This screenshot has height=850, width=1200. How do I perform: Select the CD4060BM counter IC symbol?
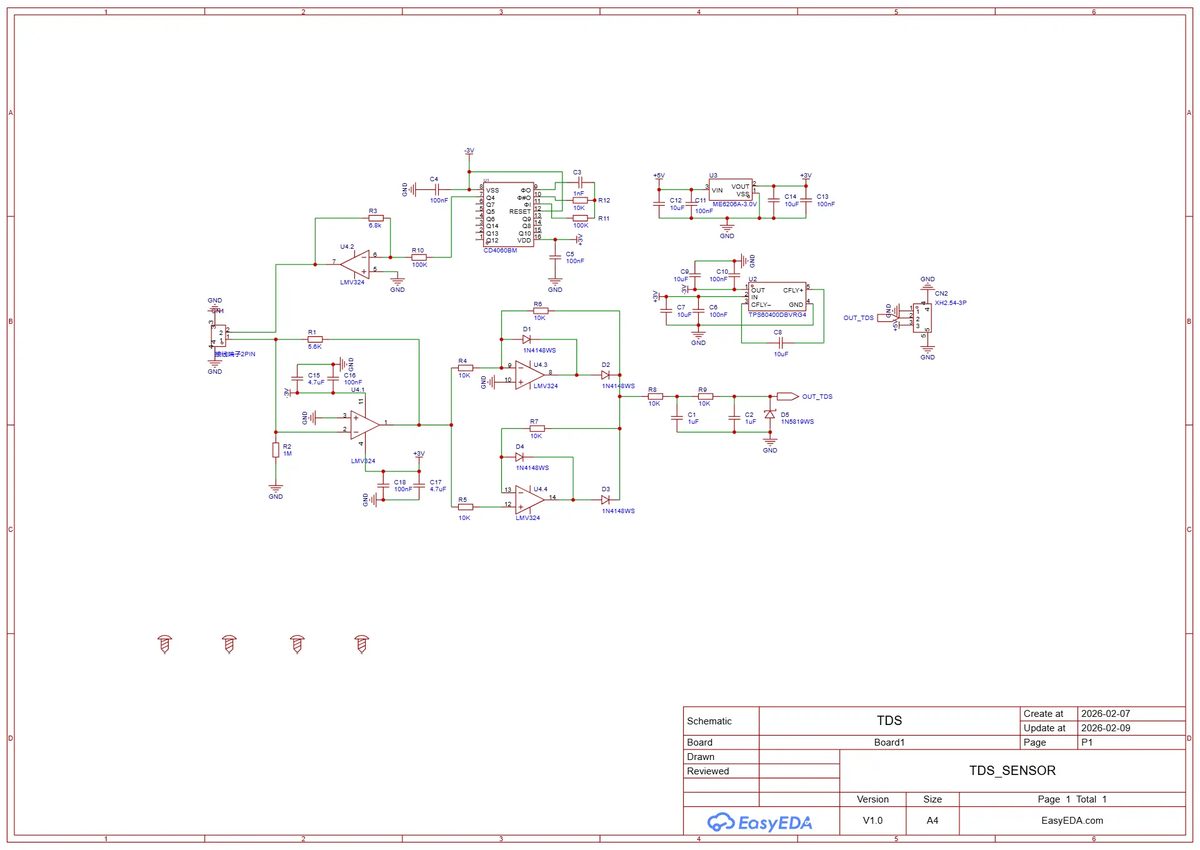coord(508,214)
